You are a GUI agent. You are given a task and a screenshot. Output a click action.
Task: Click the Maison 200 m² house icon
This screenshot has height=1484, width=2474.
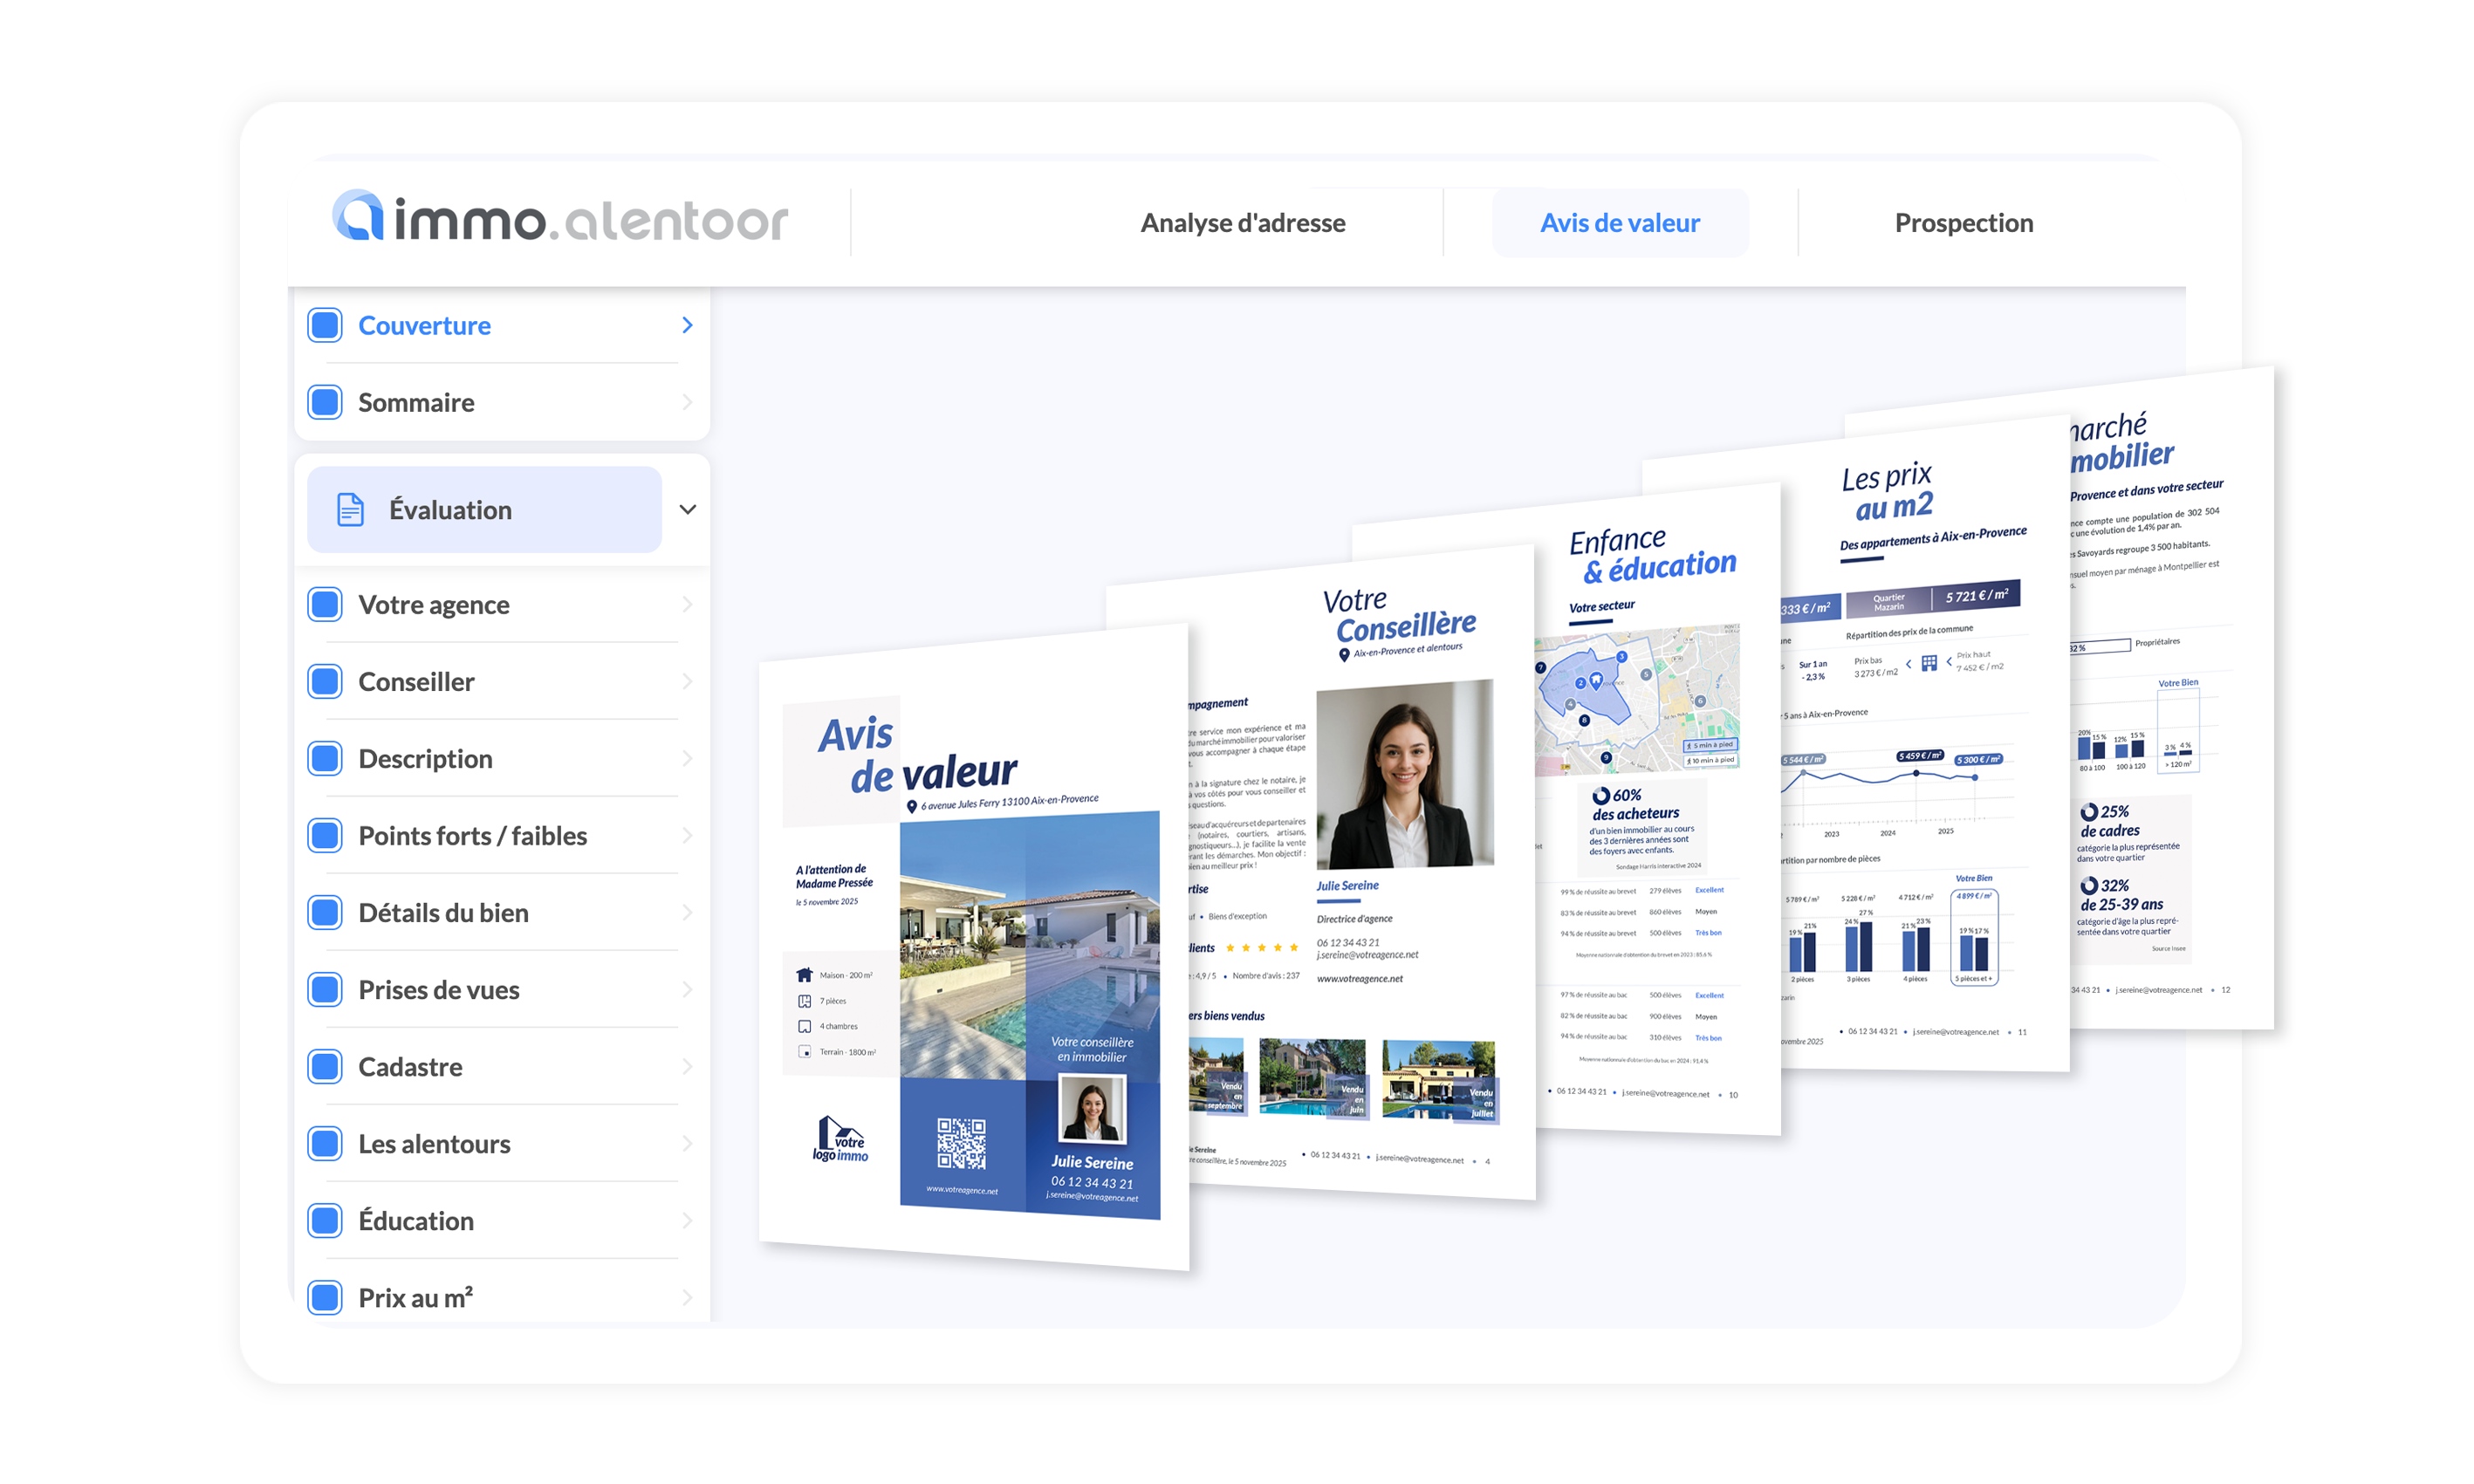(804, 974)
